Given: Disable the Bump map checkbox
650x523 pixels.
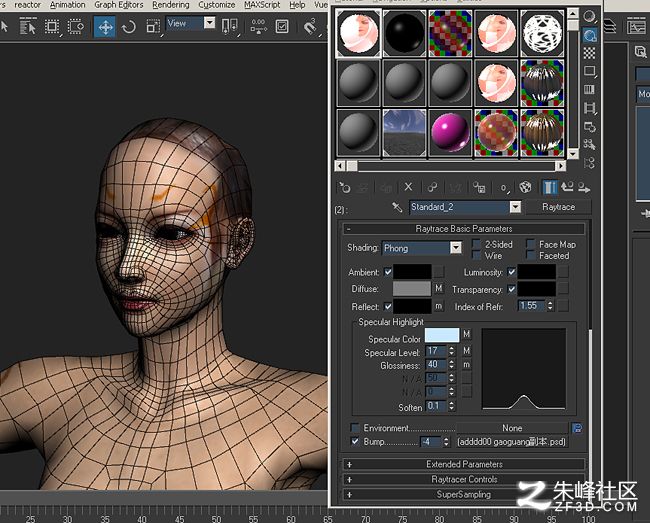Looking at the screenshot, I should point(355,442).
